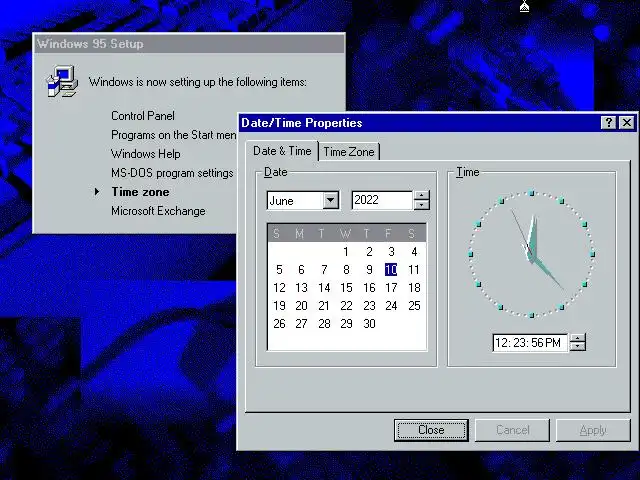
Task: Select day 5 in the calendar
Action: 279,270
